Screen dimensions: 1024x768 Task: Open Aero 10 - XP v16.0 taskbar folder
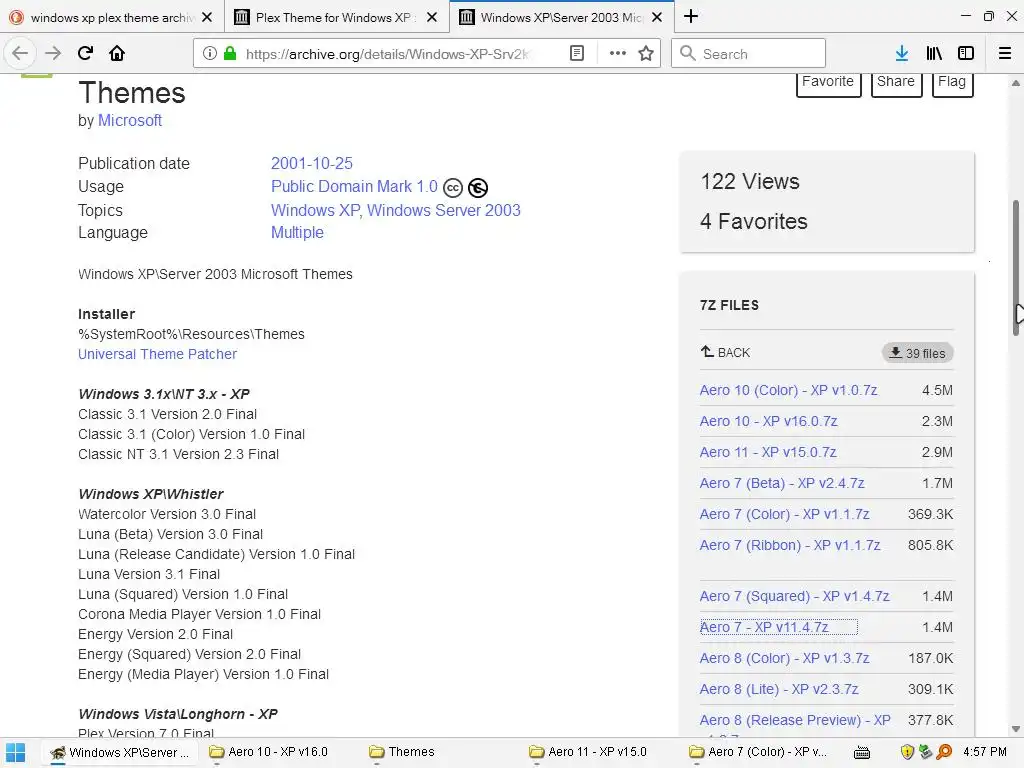pos(268,752)
